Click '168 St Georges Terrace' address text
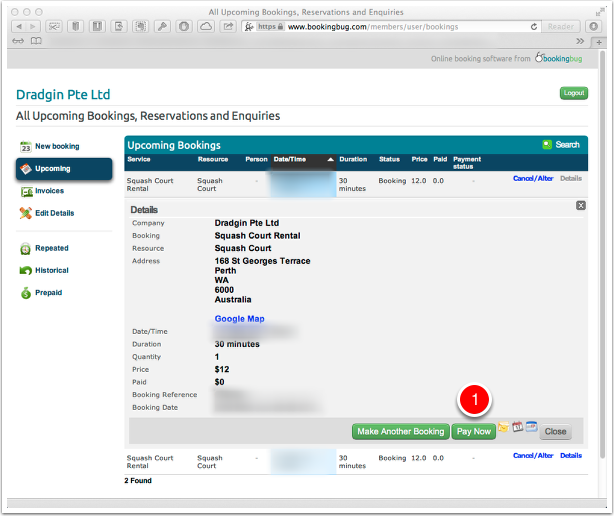The height and width of the screenshot is (516, 614). click(x=262, y=261)
